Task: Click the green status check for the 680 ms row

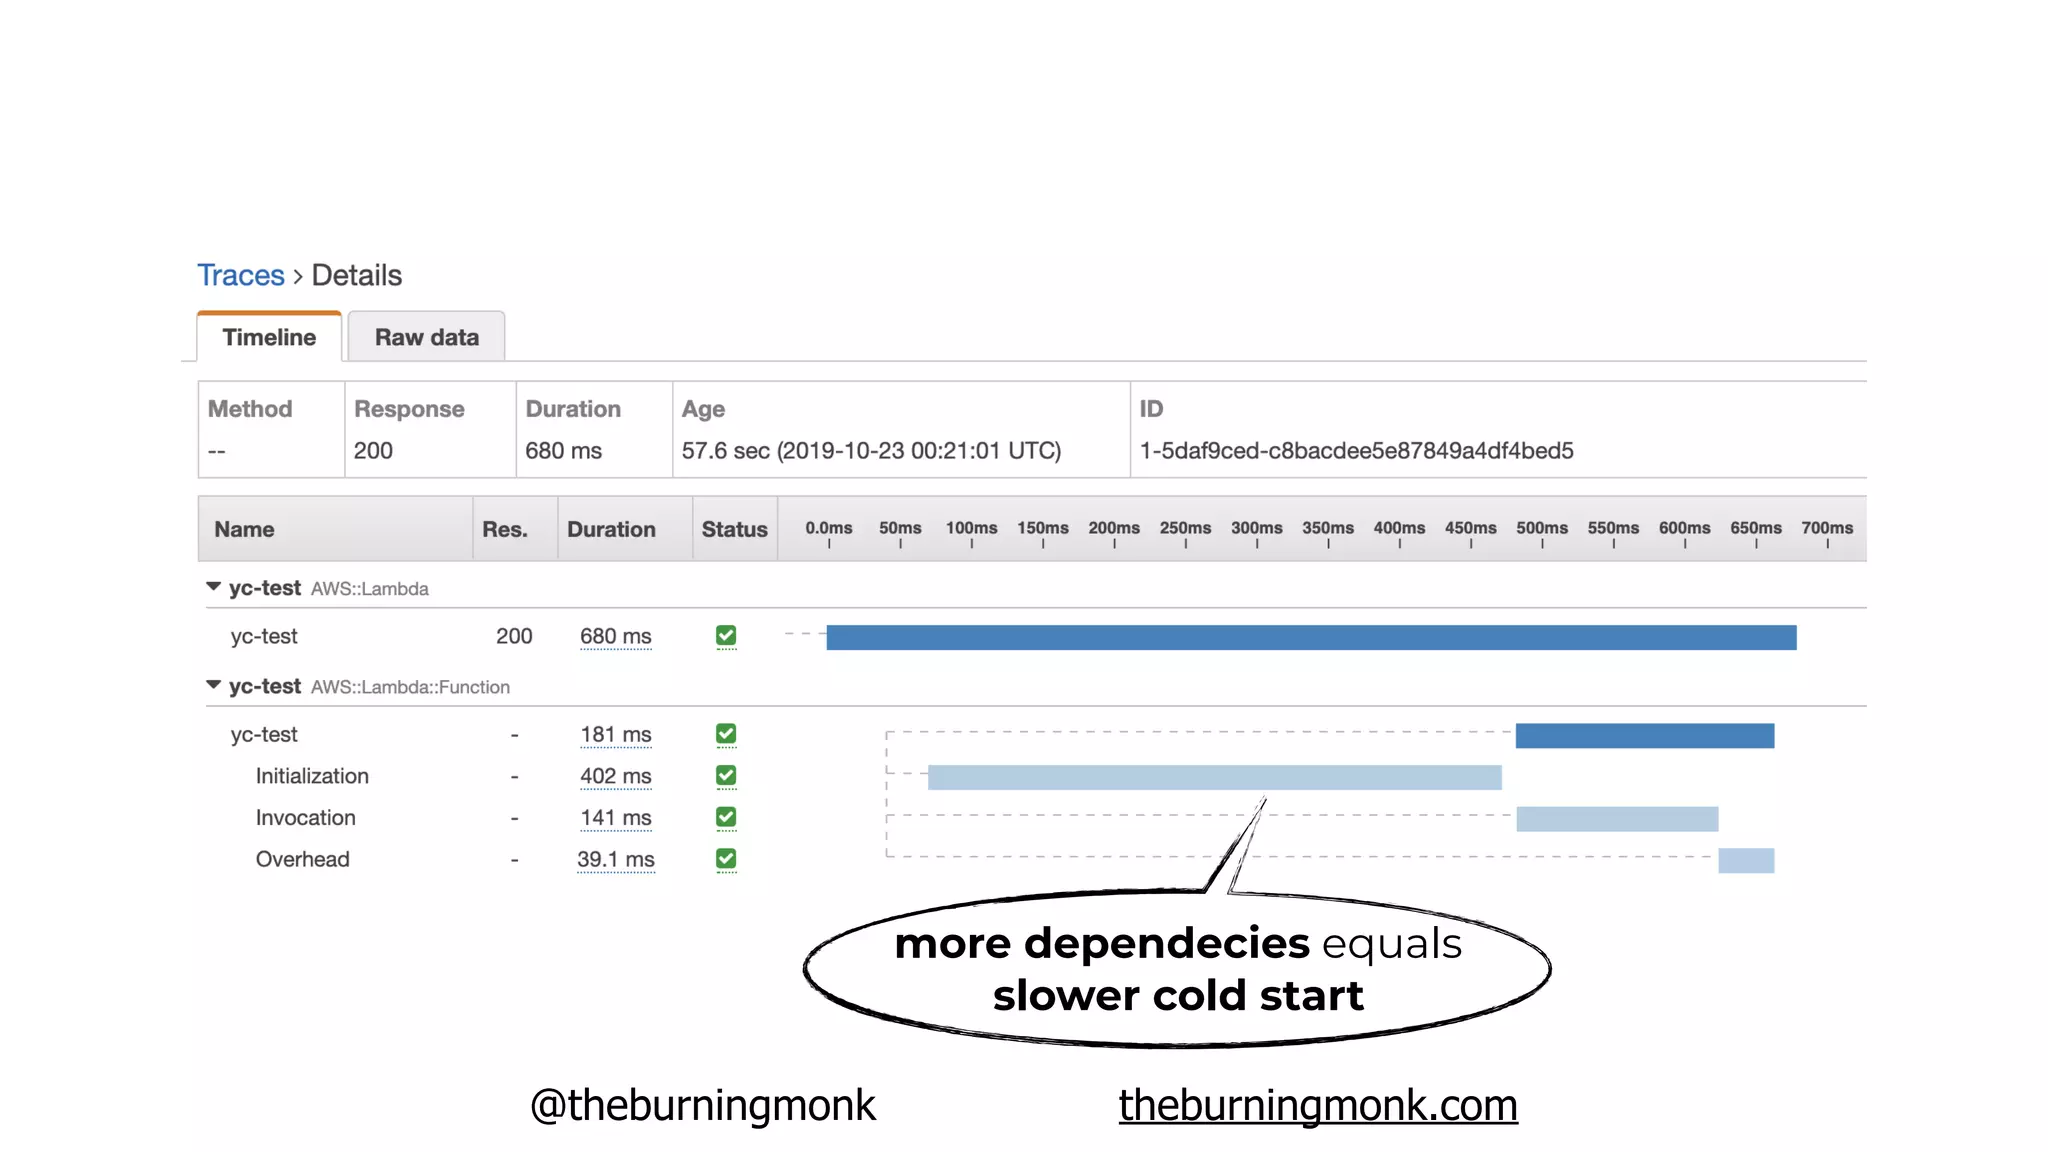Action: [726, 636]
